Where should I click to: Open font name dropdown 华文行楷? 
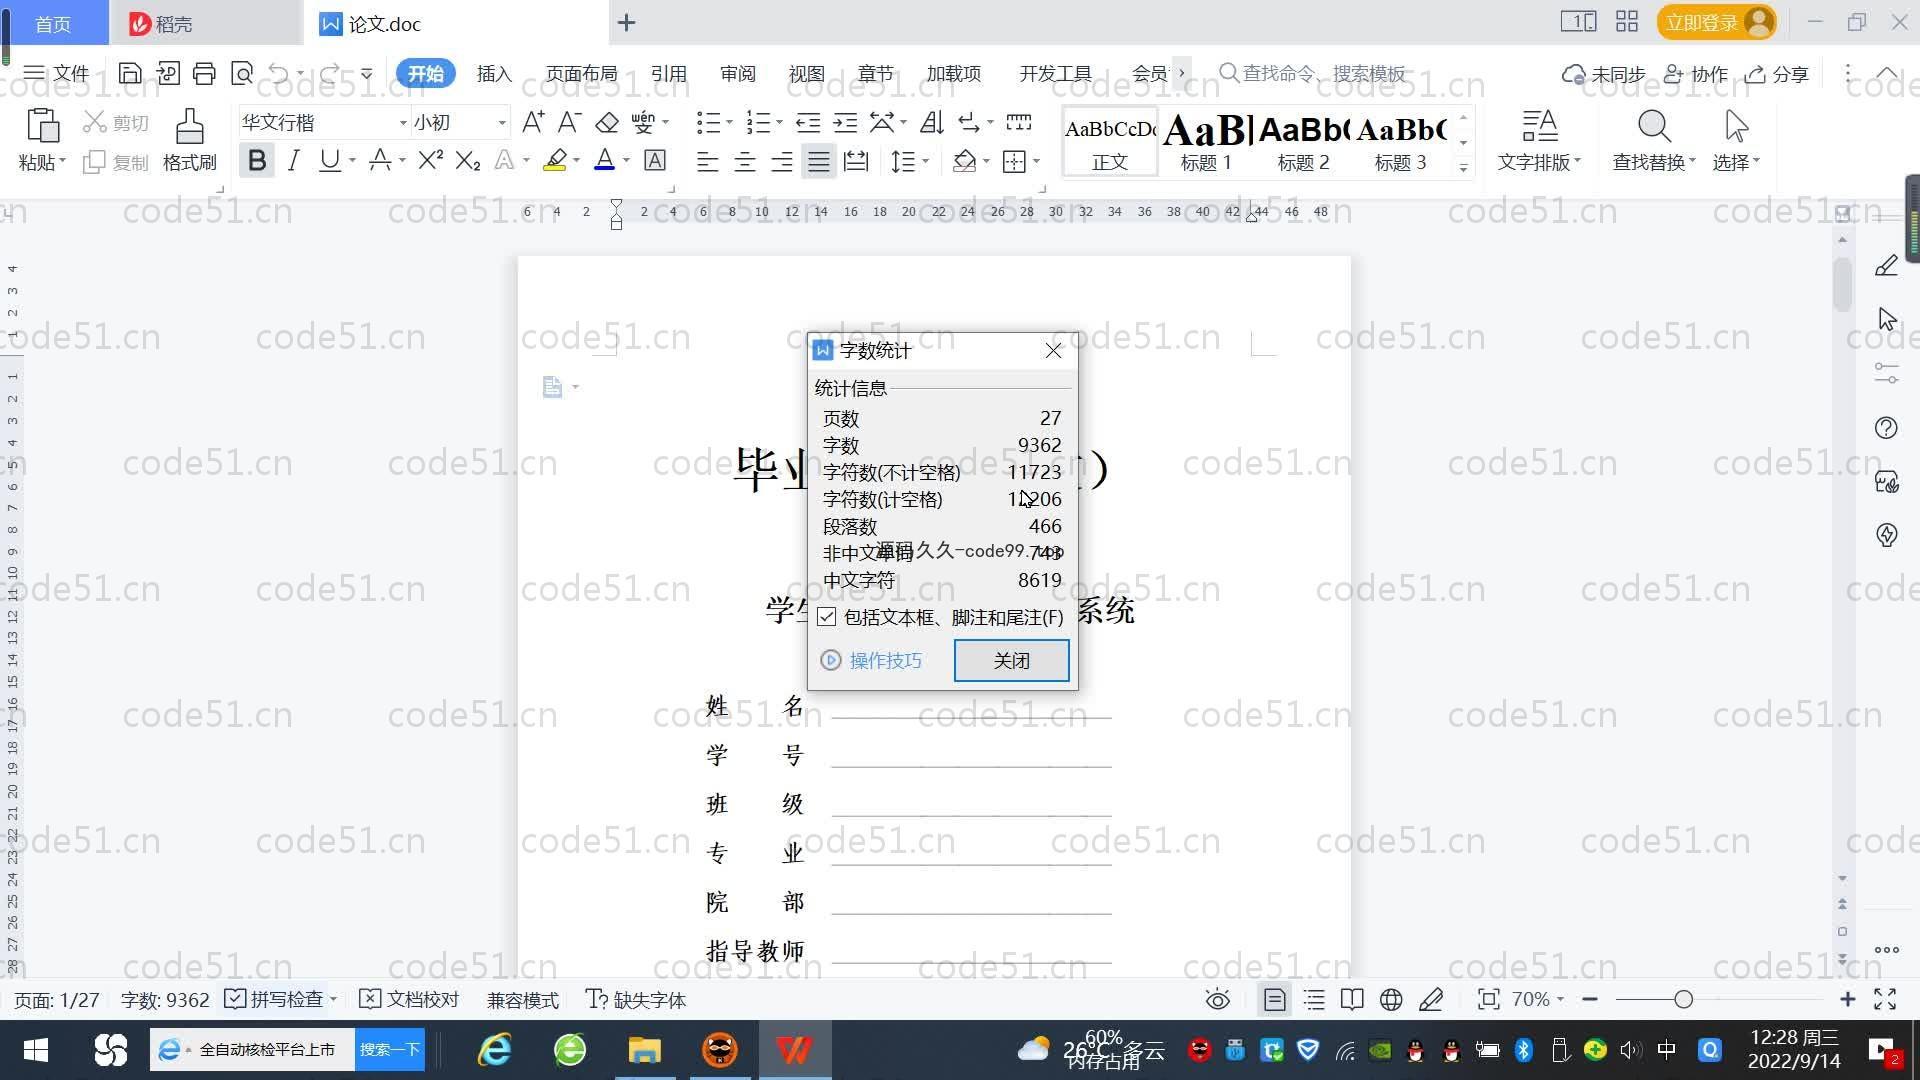(403, 123)
